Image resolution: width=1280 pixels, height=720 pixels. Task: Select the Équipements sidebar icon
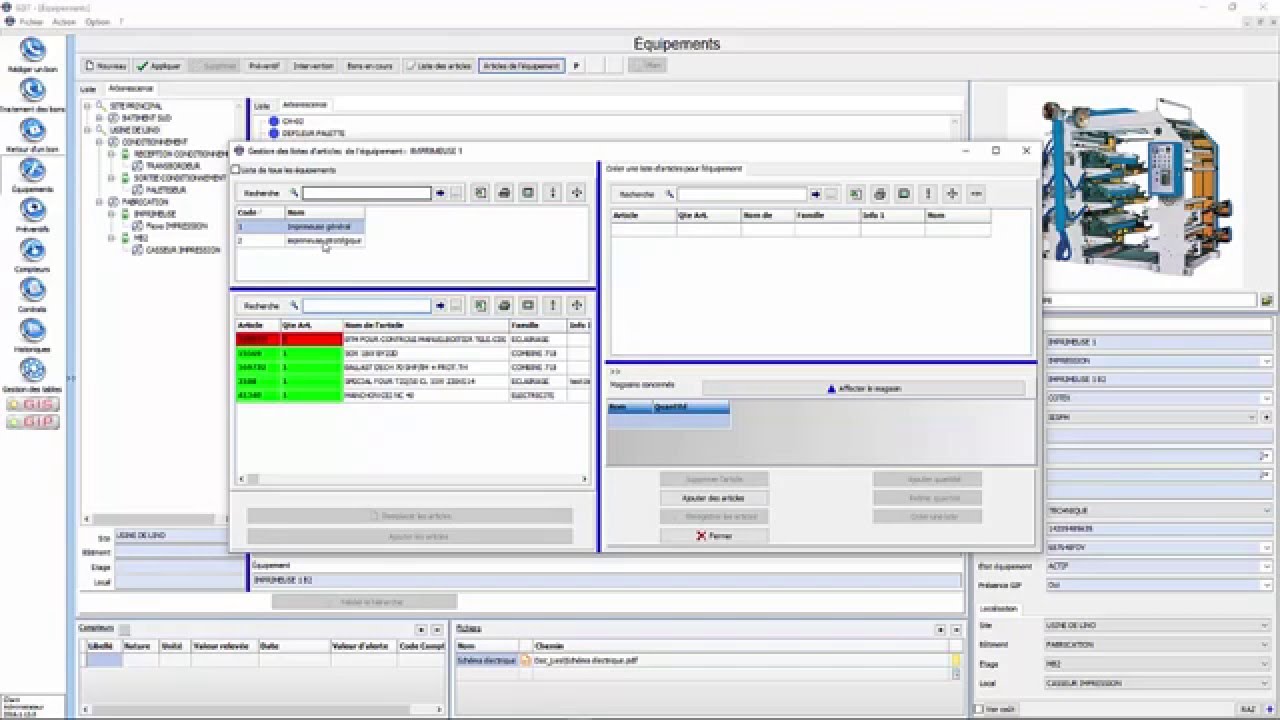(x=33, y=170)
